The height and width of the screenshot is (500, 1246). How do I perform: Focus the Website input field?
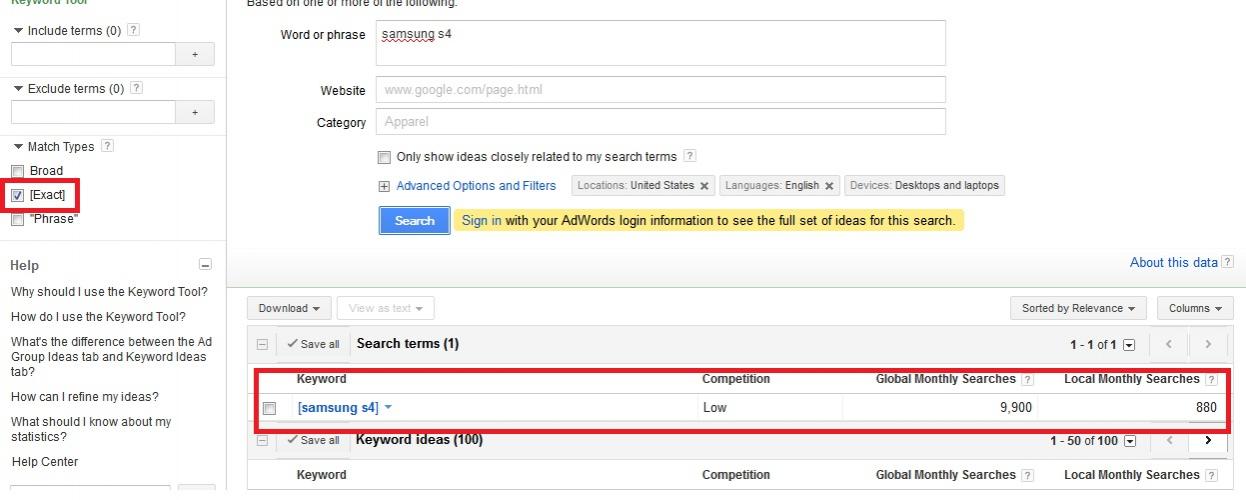point(661,89)
